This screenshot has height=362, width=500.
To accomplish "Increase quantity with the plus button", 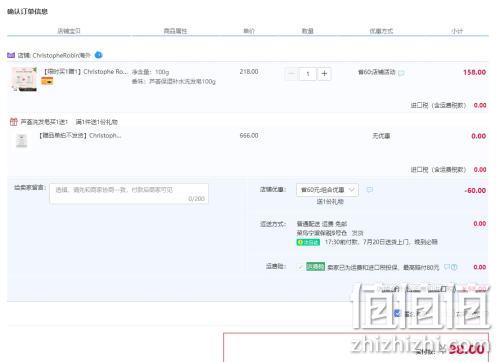I will 324,74.
